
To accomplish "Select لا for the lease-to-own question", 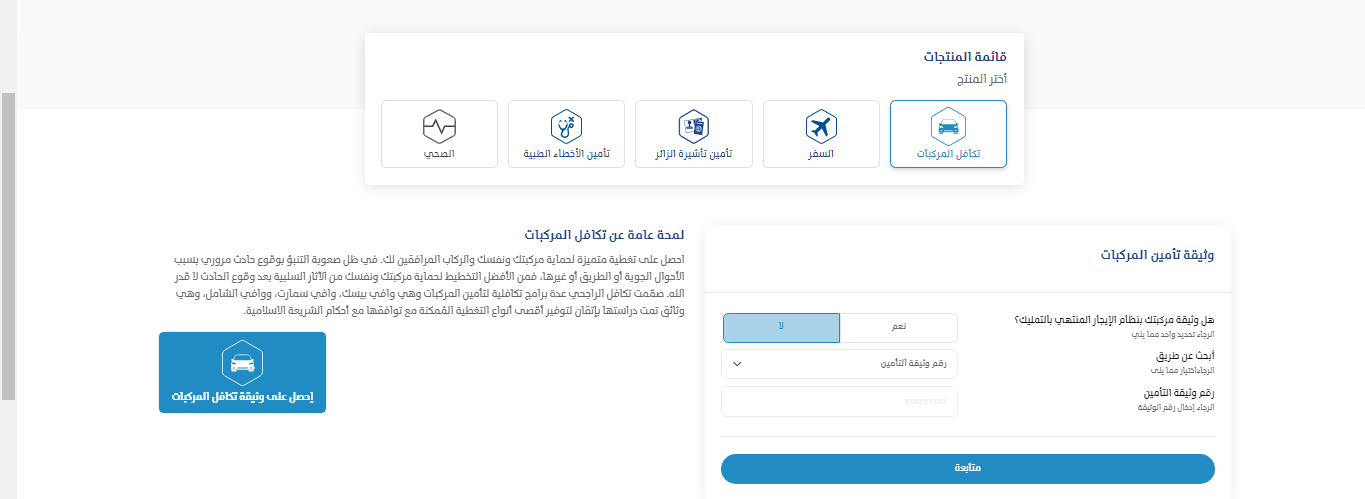I will 781,328.
